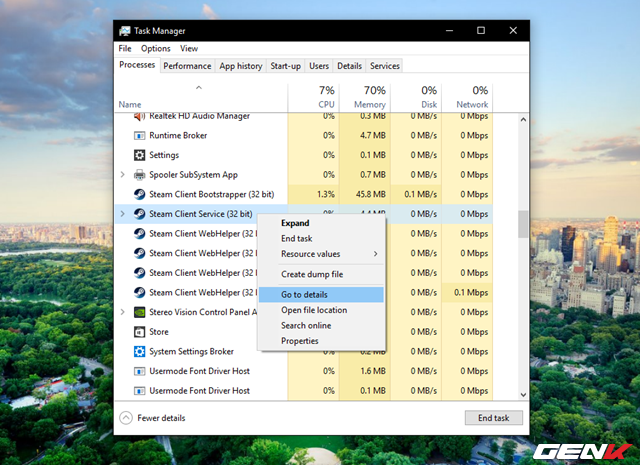Select the Steam Client Bootstrapper (32 bit) row
The width and height of the screenshot is (640, 465).
pyautogui.click(x=304, y=194)
